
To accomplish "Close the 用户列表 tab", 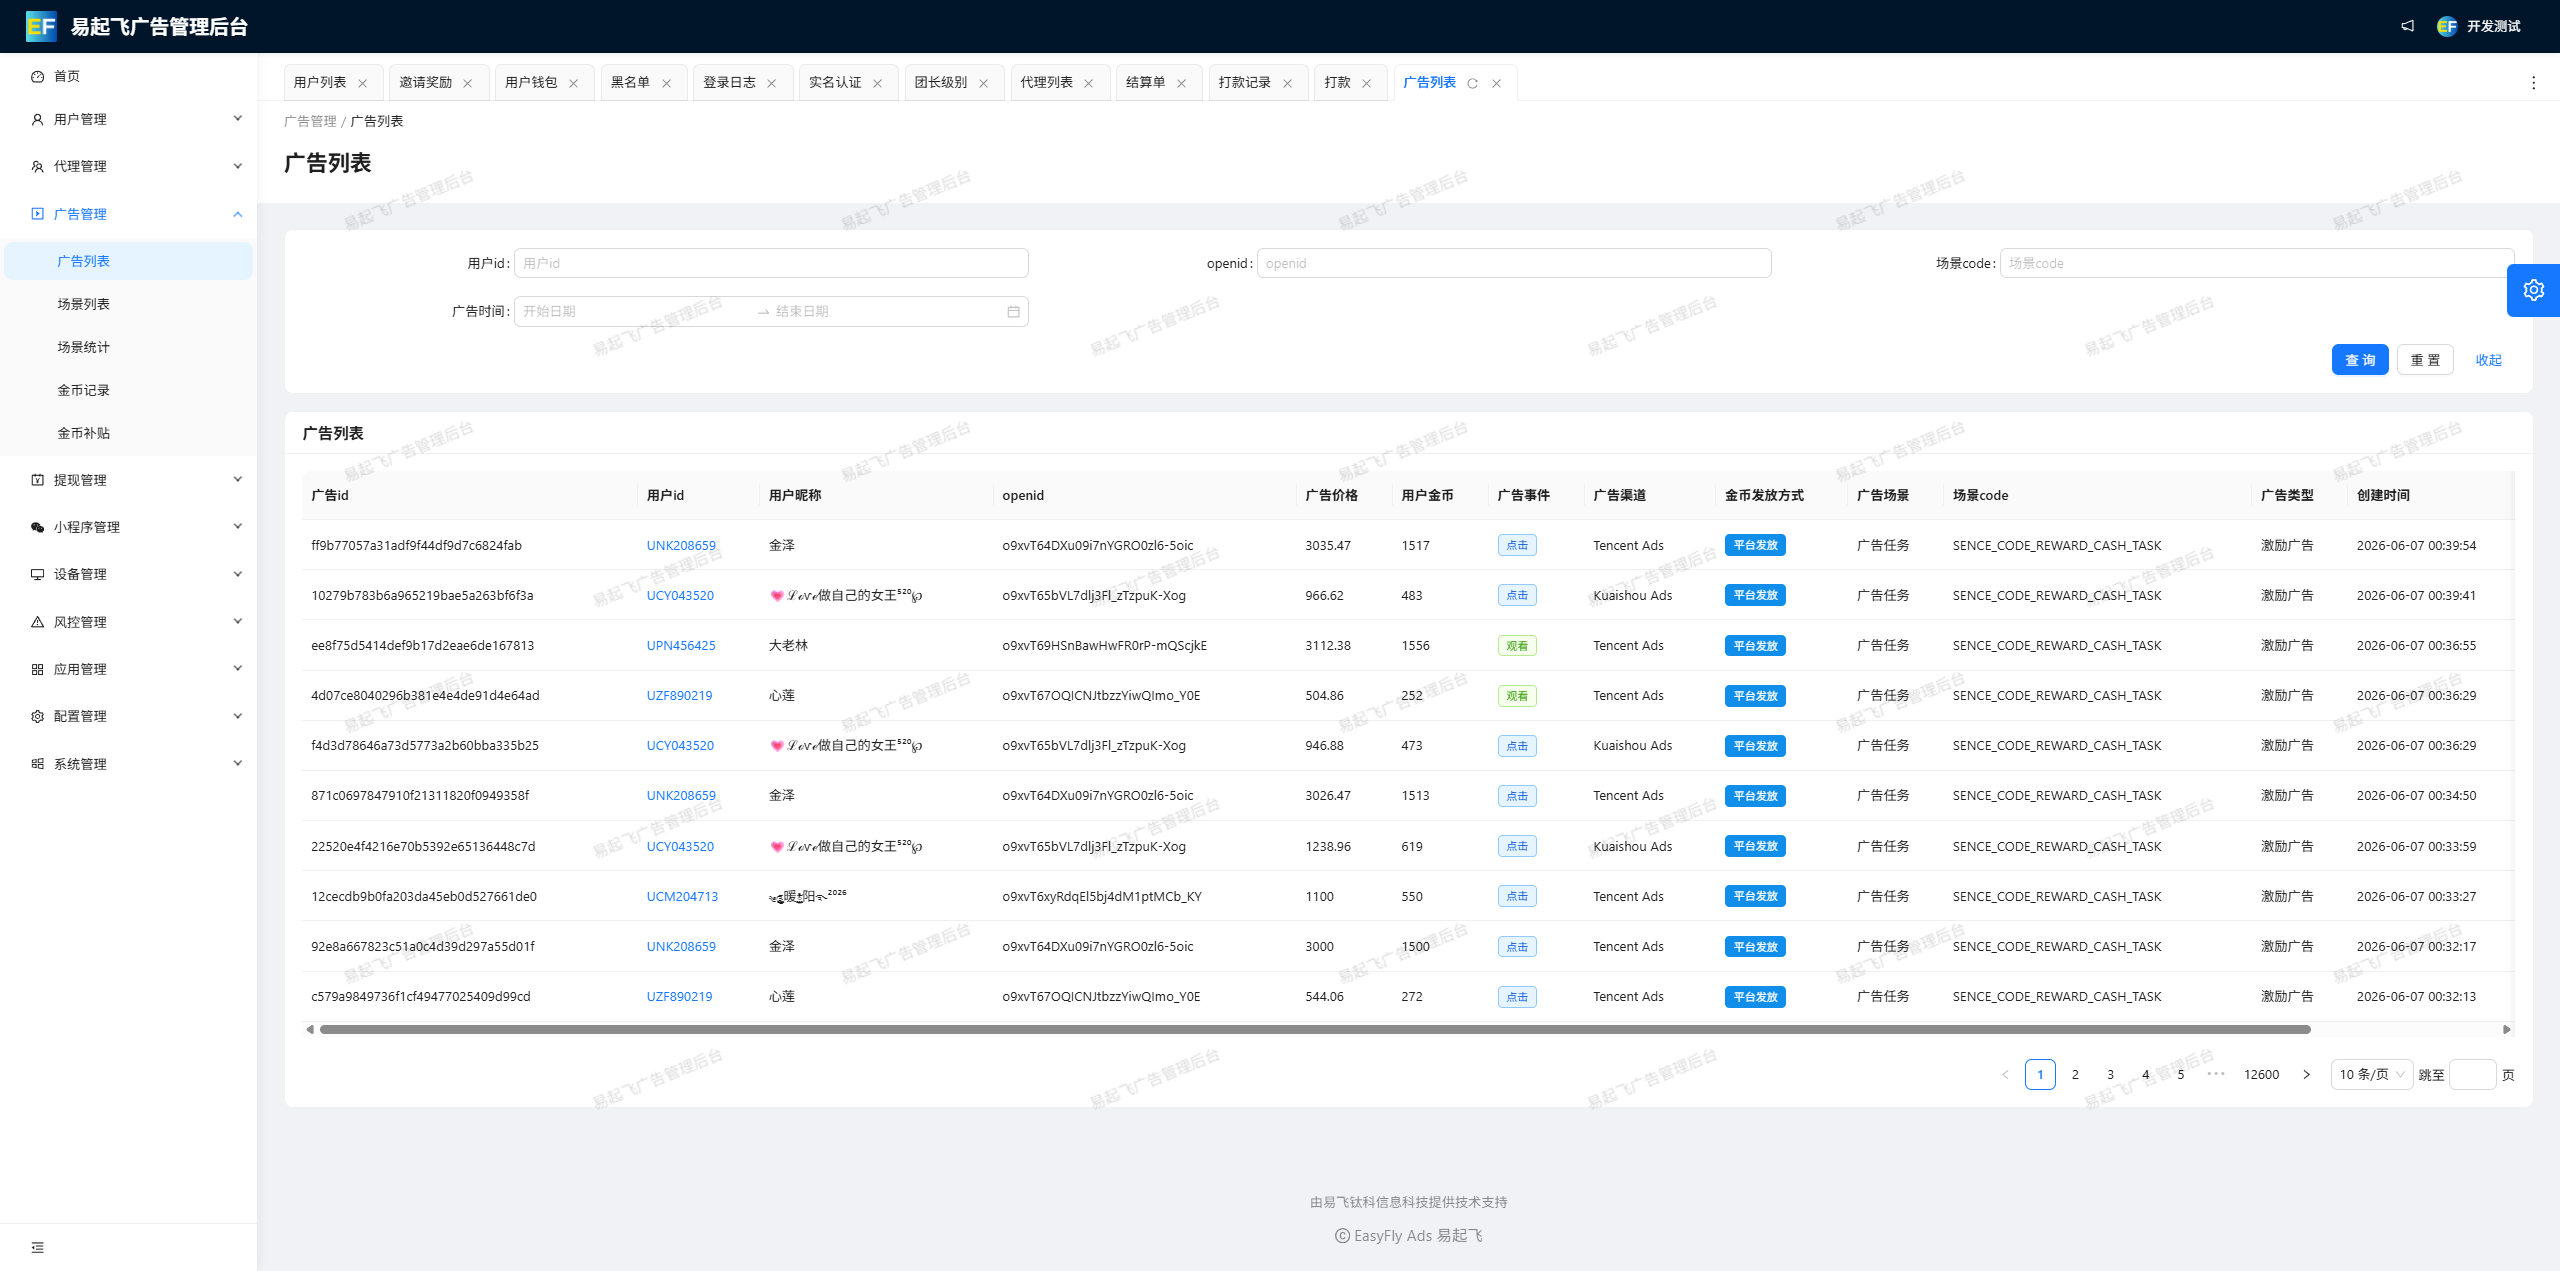I will coord(363,83).
